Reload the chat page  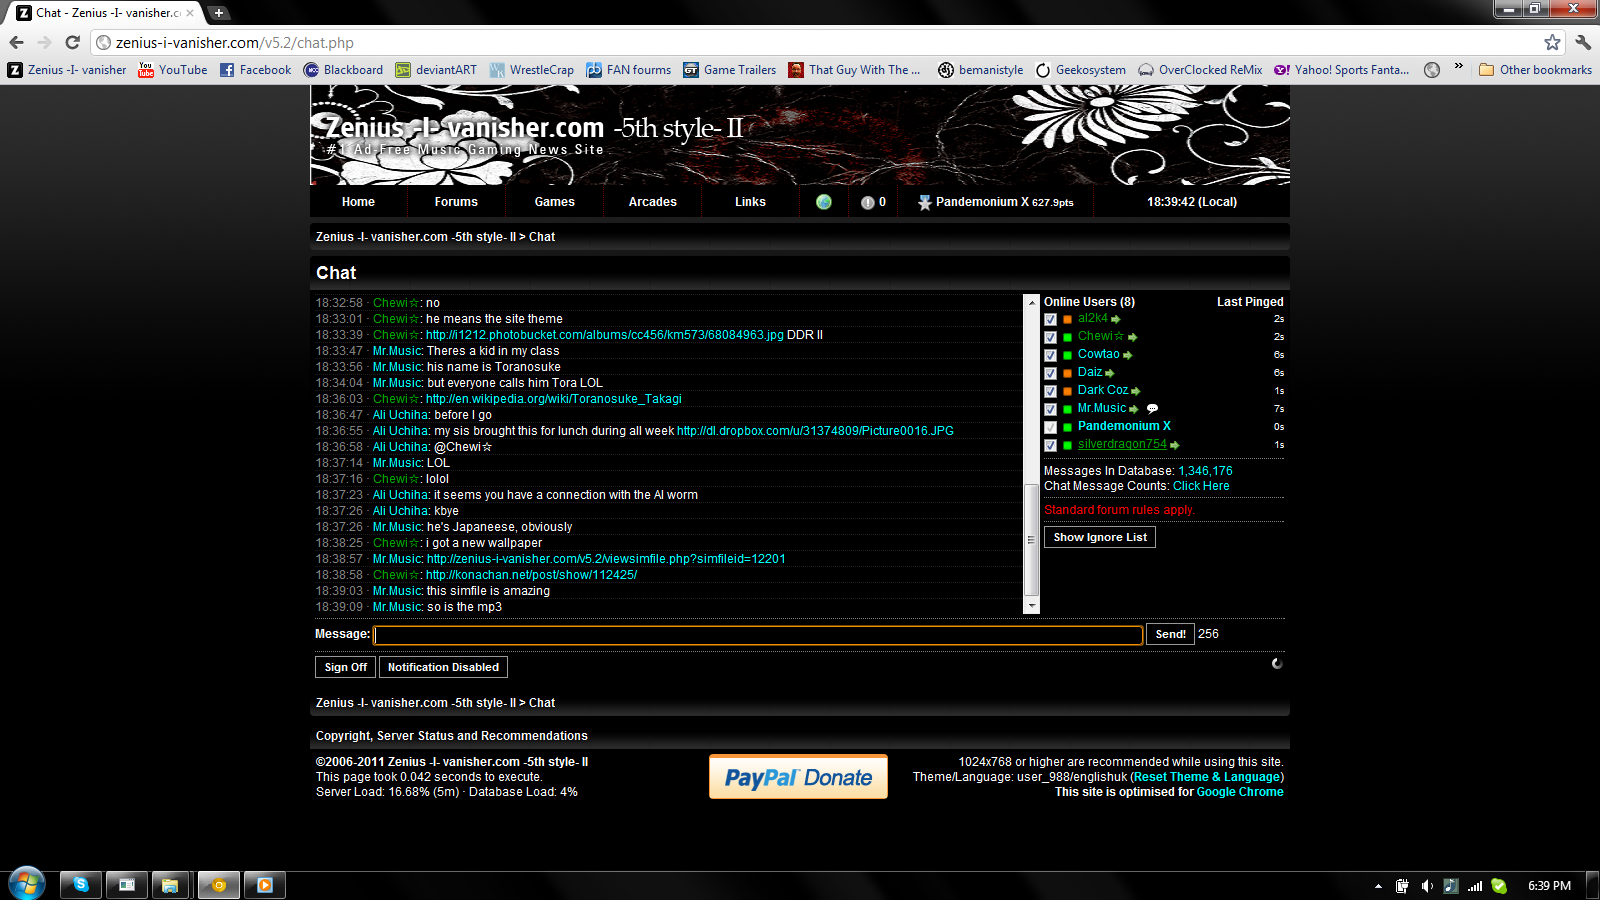click(x=72, y=42)
